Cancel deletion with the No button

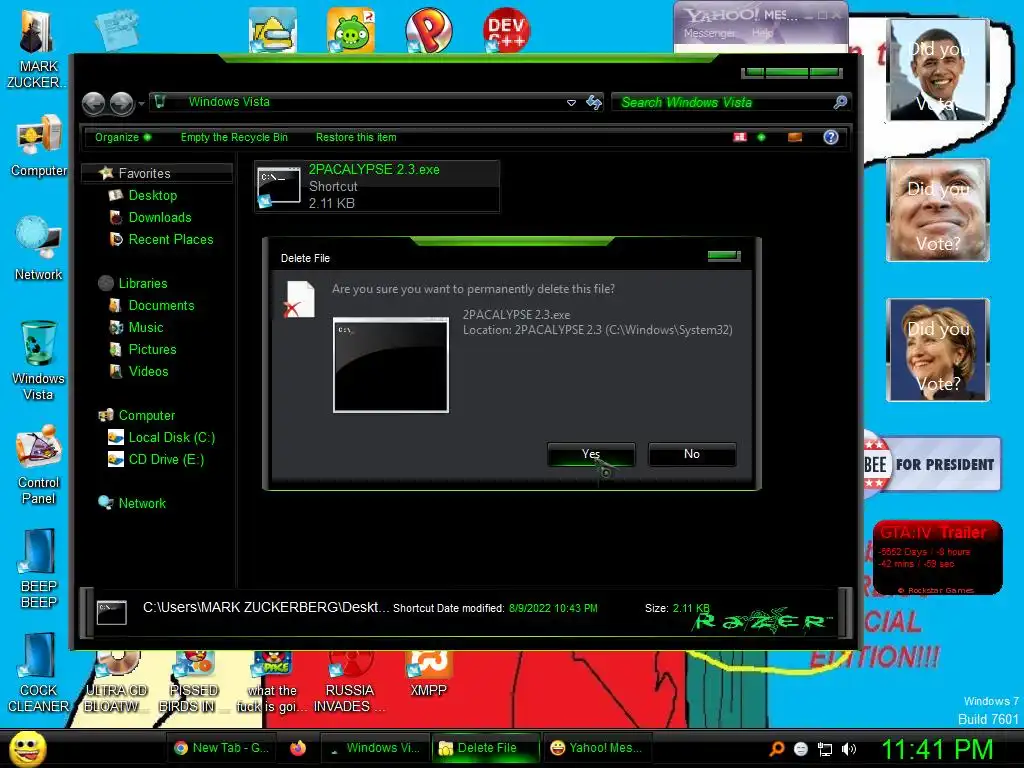692,455
